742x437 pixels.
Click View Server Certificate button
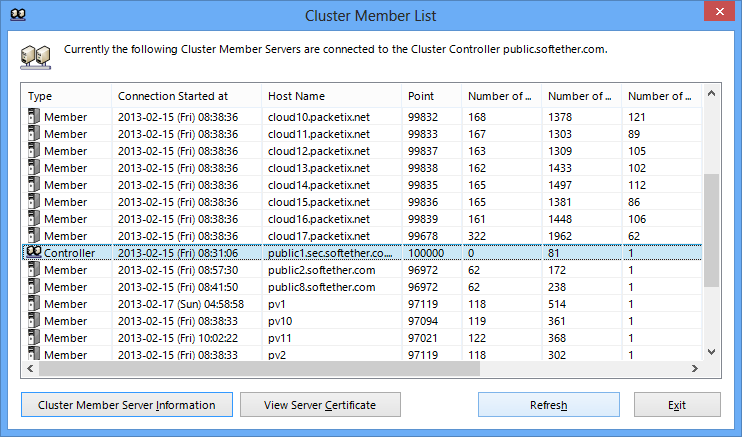320,405
